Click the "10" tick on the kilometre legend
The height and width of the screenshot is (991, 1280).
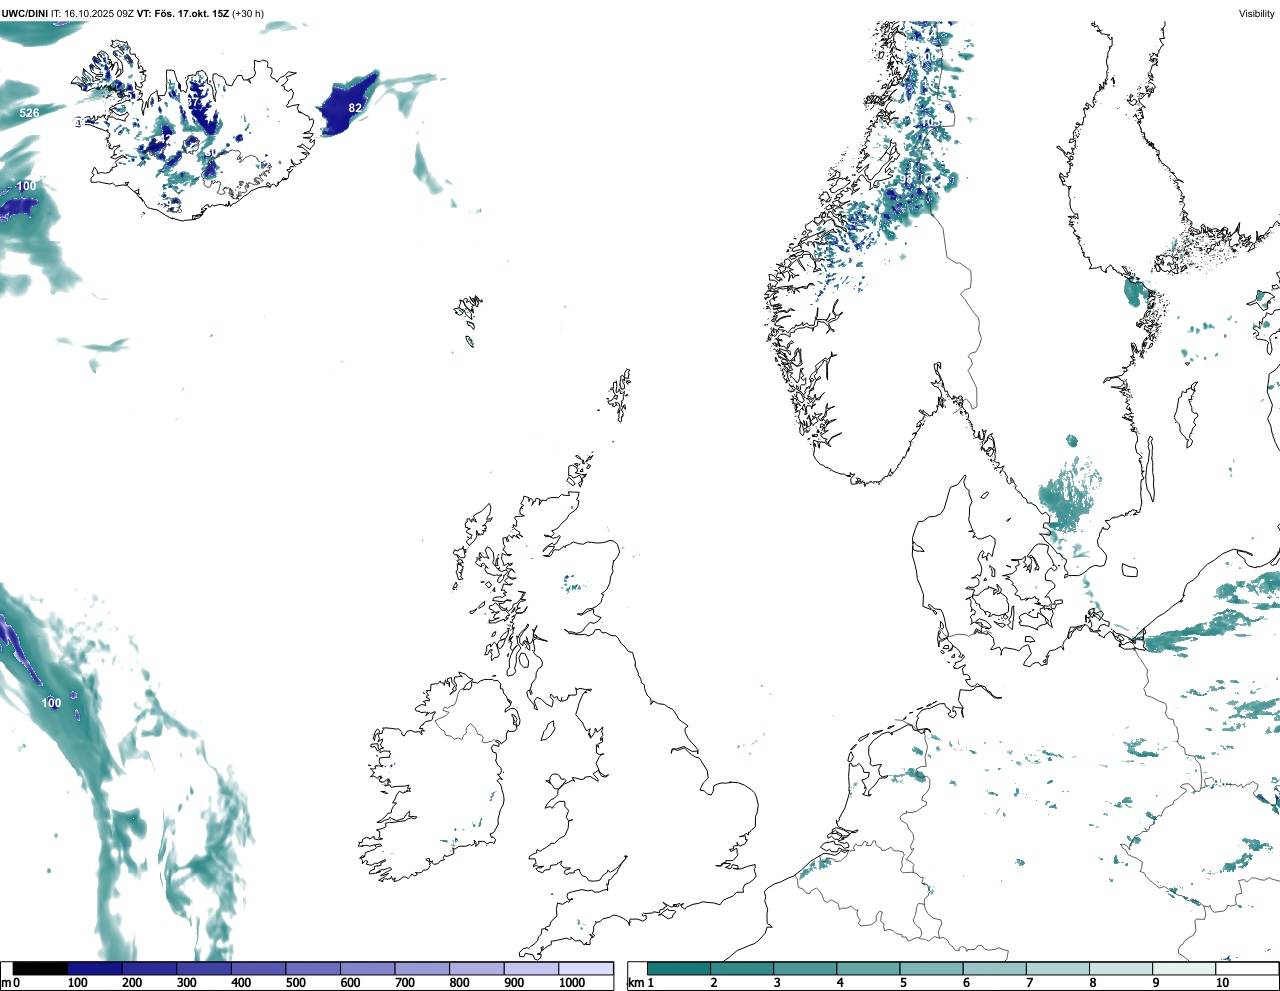pyautogui.click(x=1222, y=983)
